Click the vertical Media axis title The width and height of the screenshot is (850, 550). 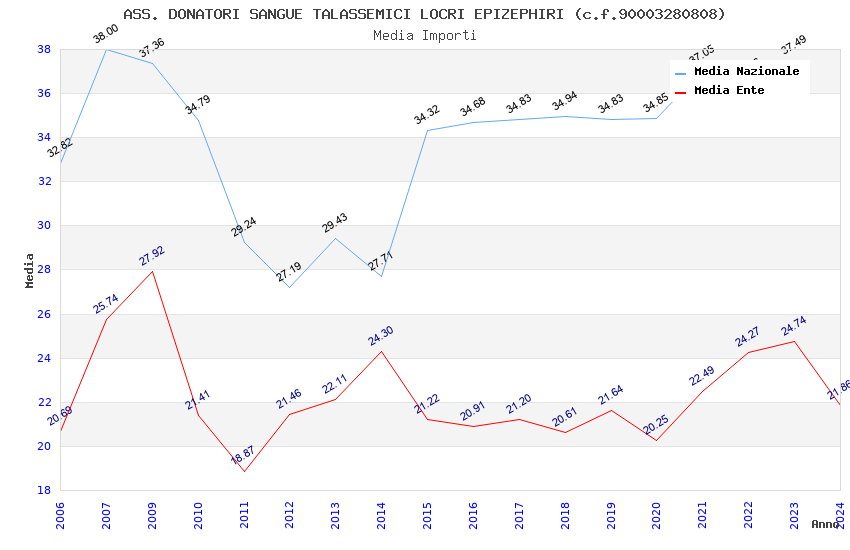(x=29, y=270)
